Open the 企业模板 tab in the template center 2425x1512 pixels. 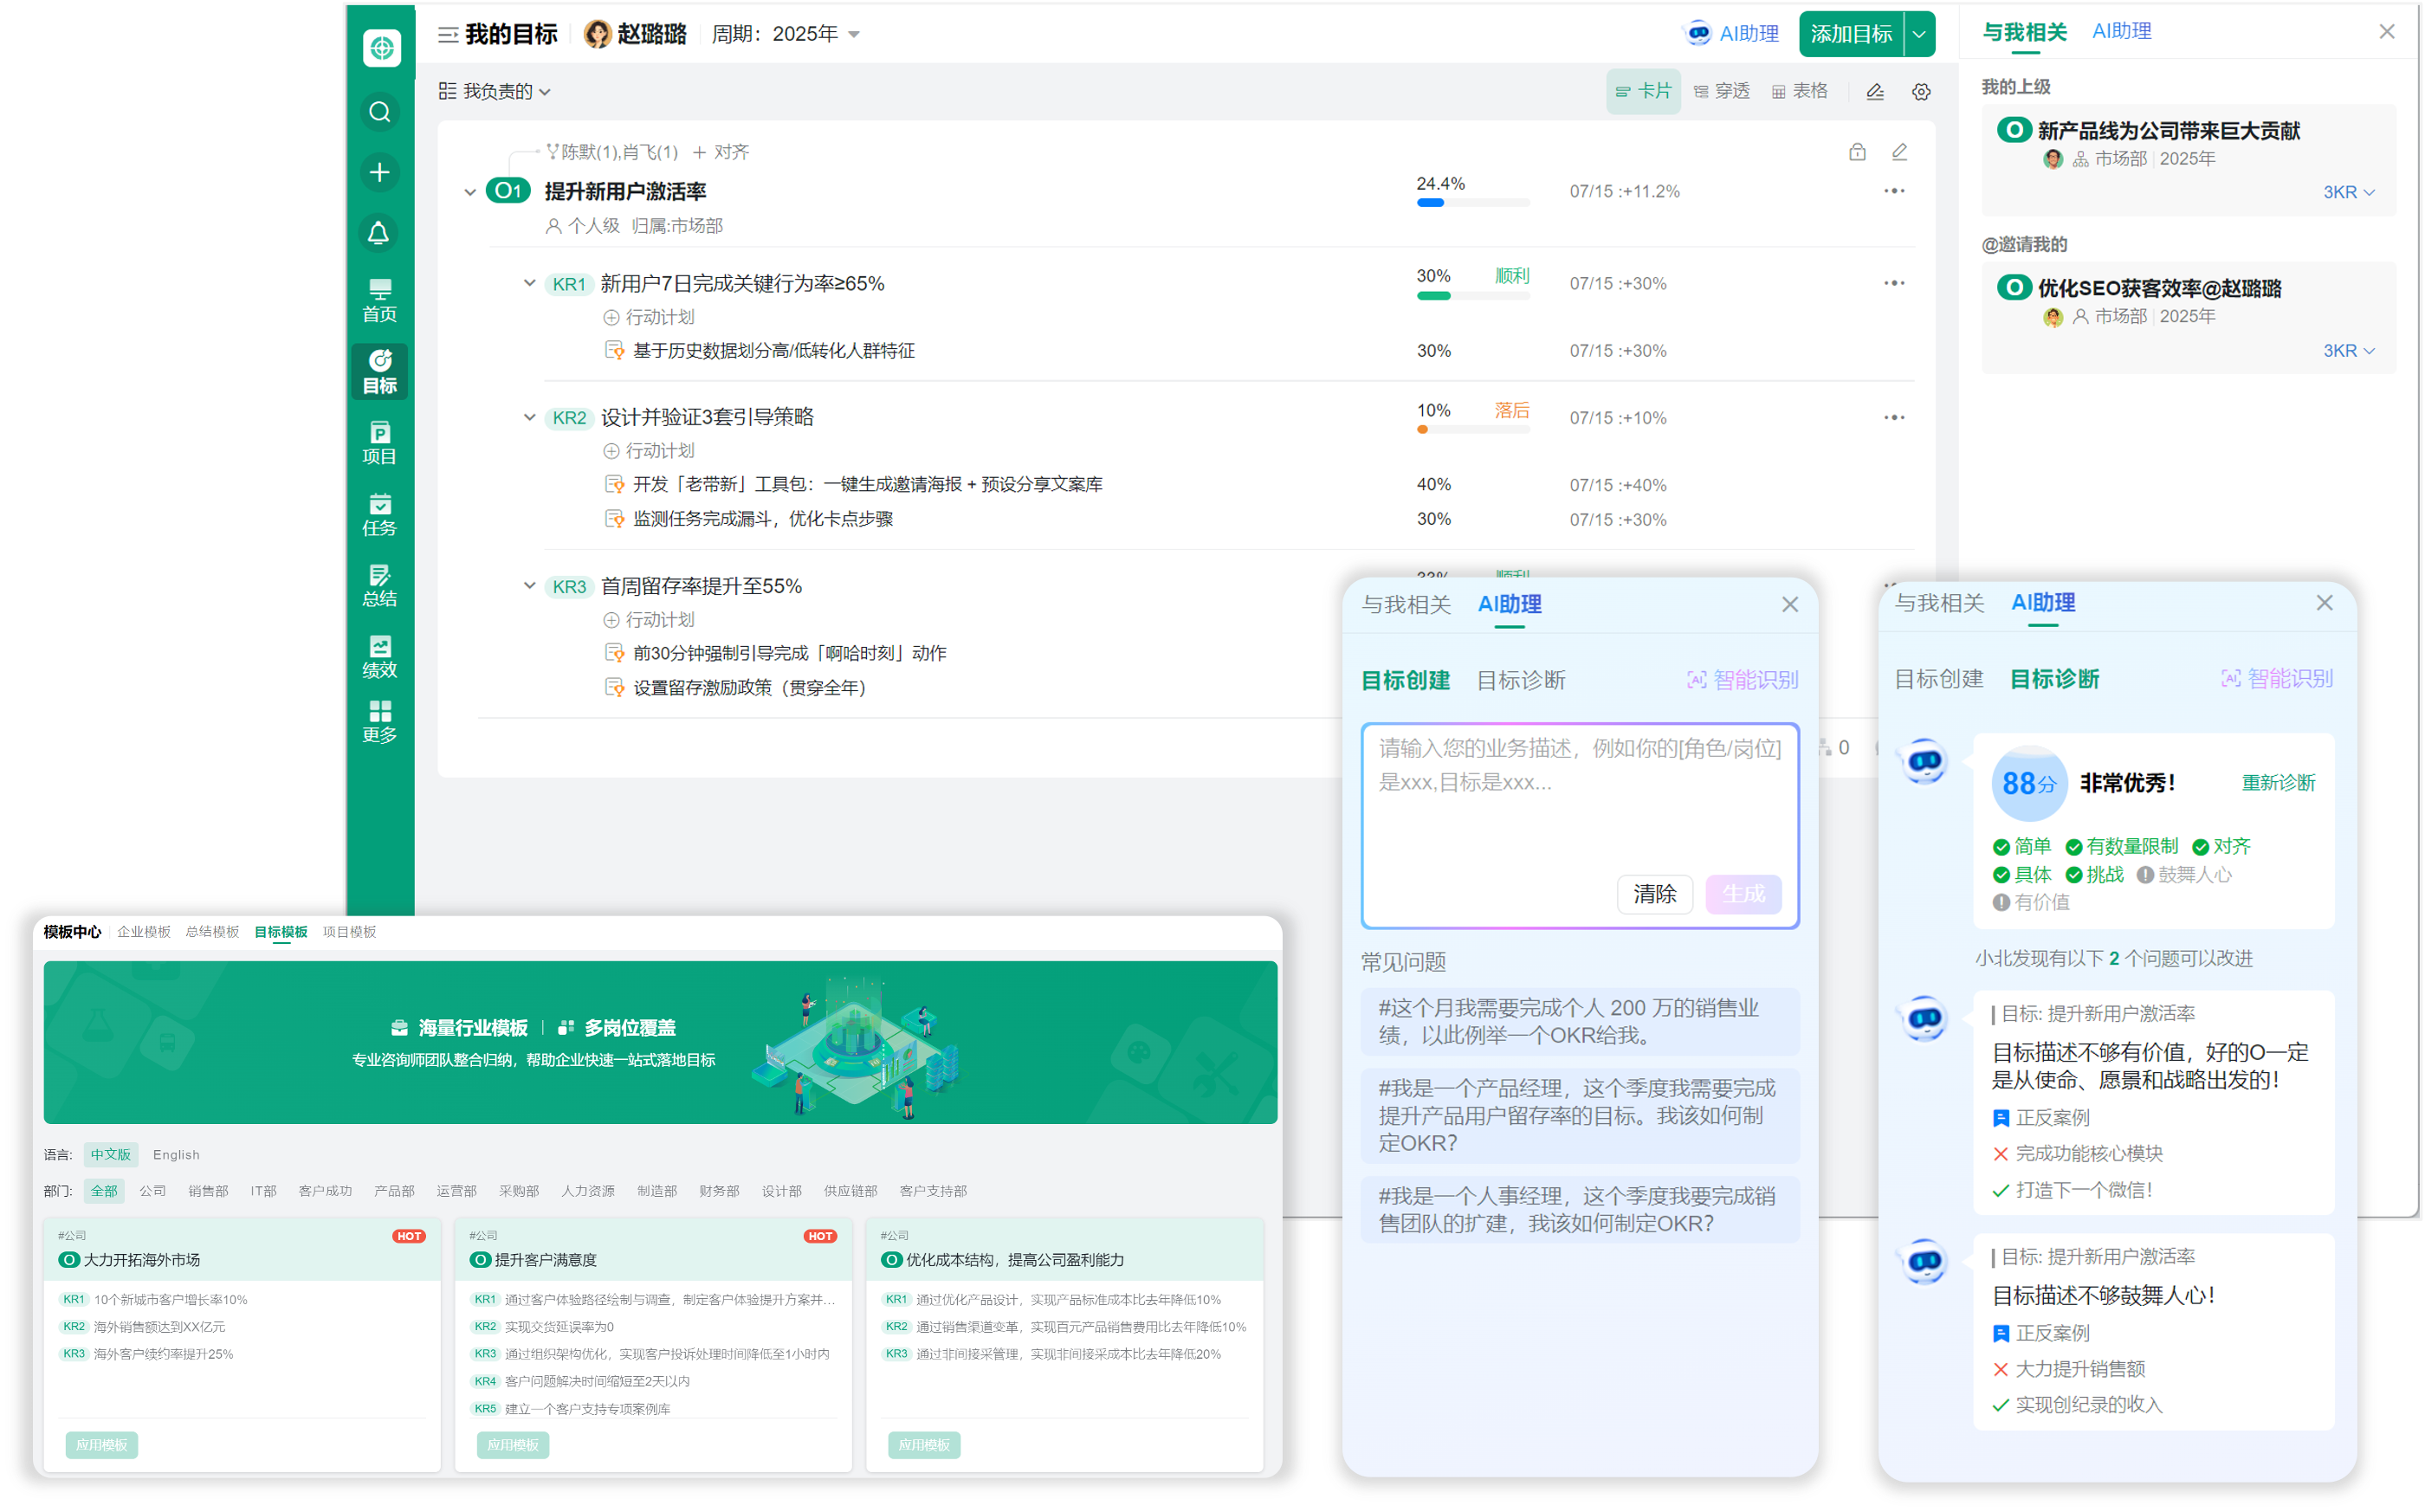[x=144, y=931]
